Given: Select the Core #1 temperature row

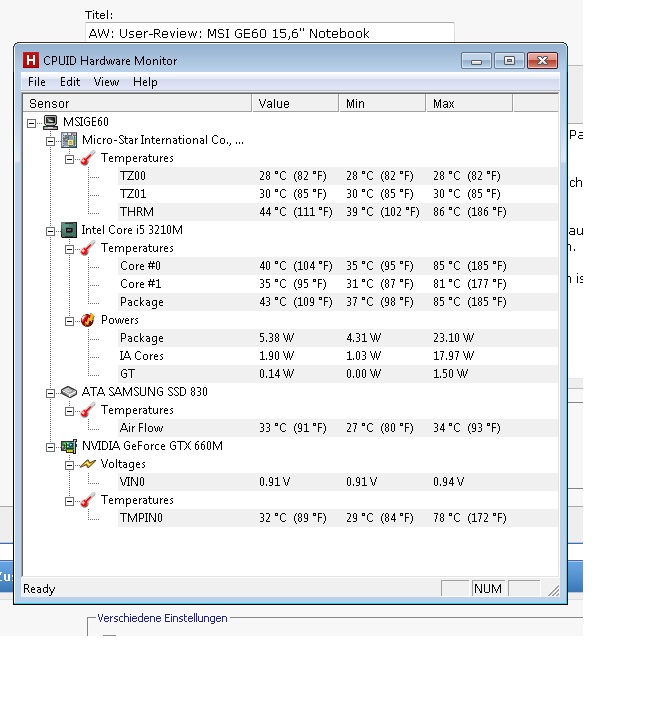Looking at the screenshot, I should (338, 284).
